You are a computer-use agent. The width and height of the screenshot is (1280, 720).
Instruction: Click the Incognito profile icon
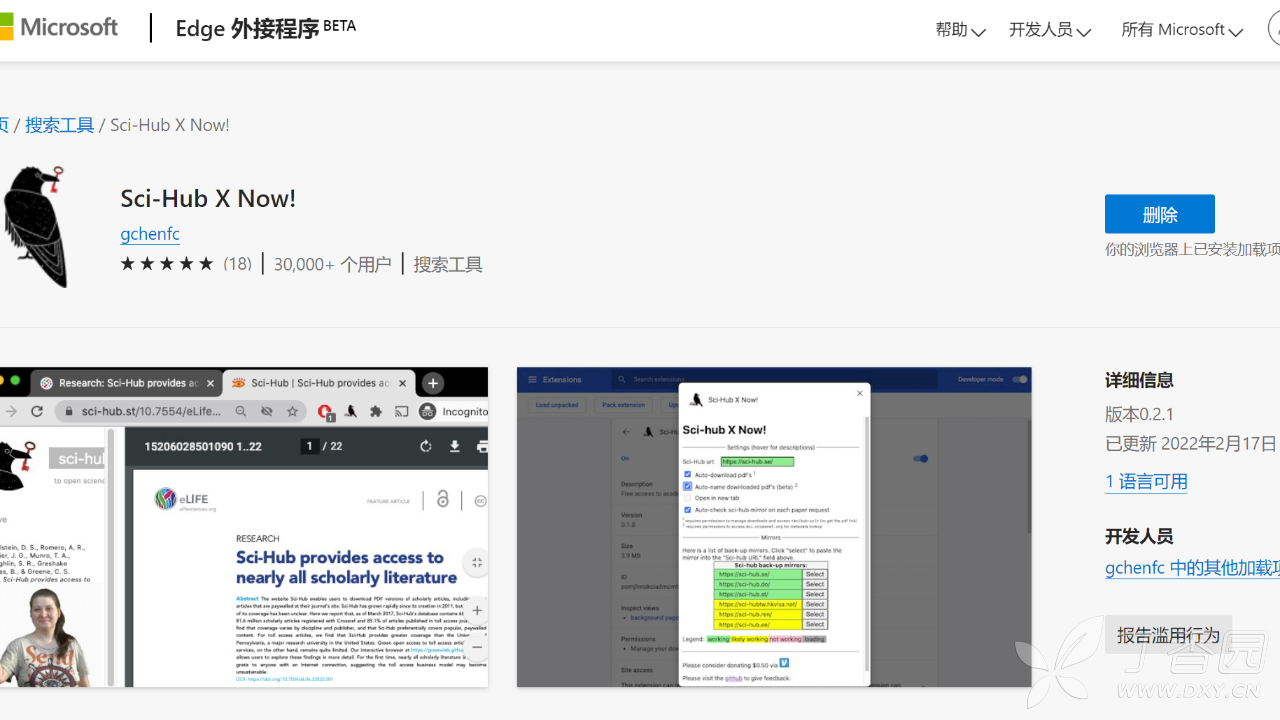(x=430, y=412)
